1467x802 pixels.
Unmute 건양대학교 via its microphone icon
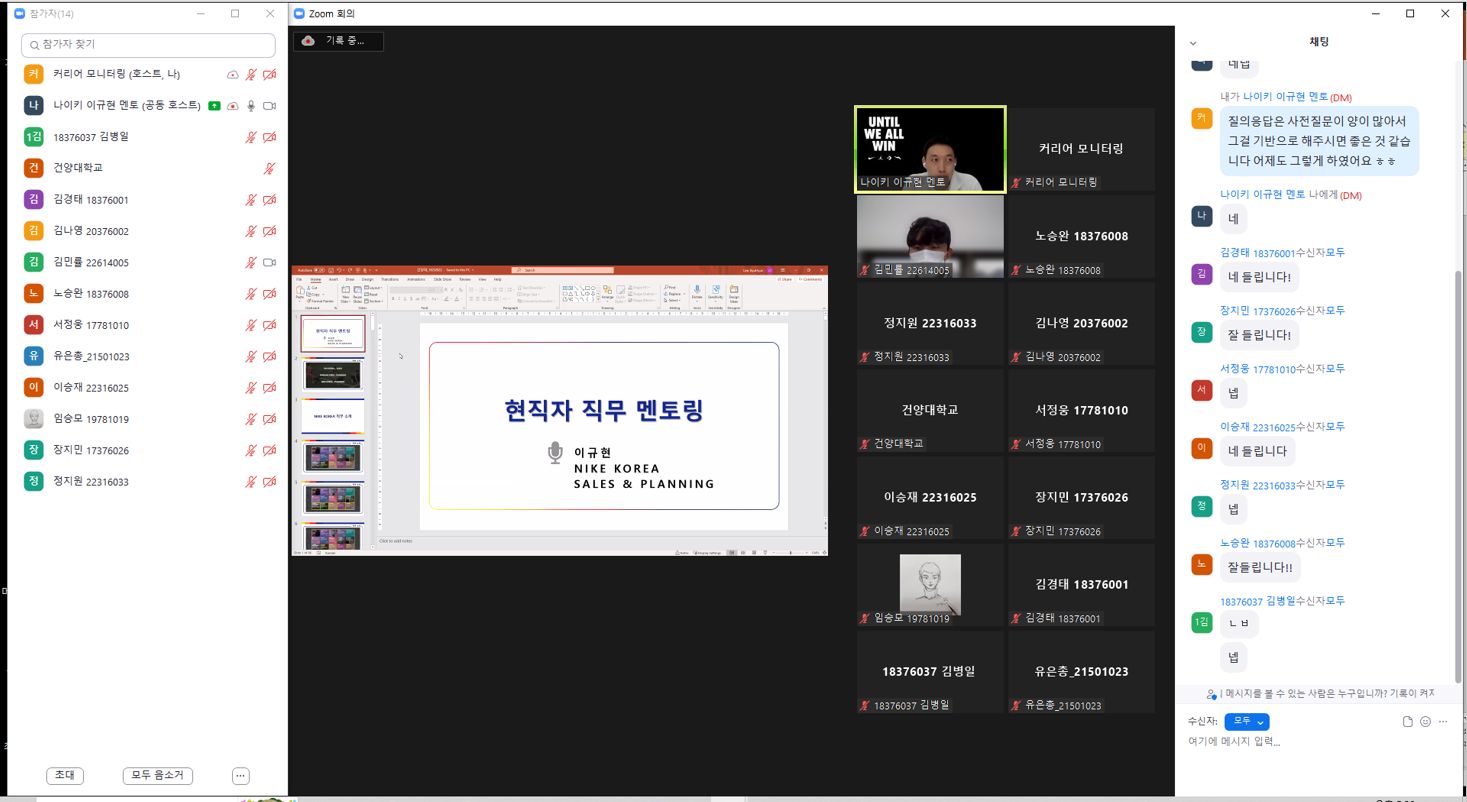[x=269, y=169]
